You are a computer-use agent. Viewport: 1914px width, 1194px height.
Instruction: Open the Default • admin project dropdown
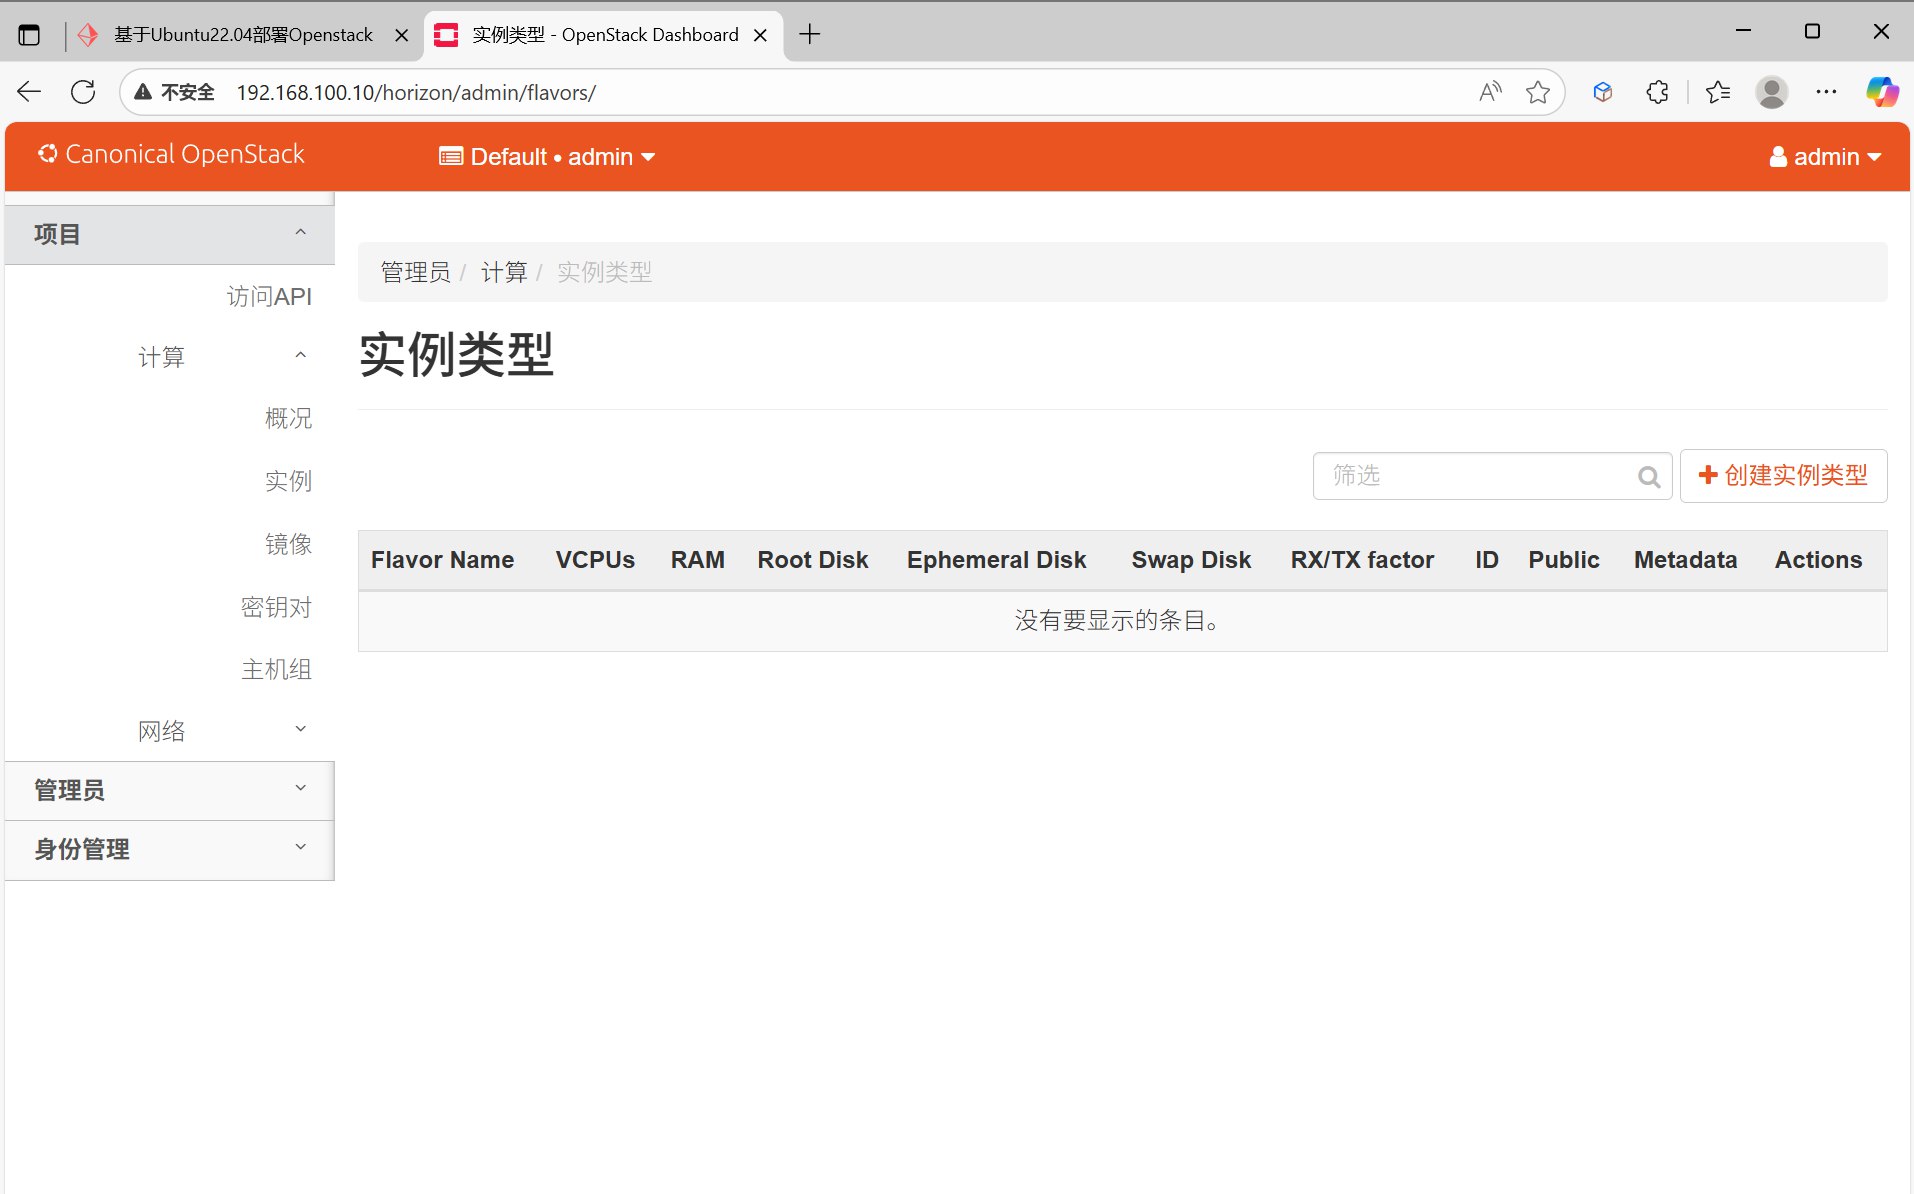click(547, 157)
